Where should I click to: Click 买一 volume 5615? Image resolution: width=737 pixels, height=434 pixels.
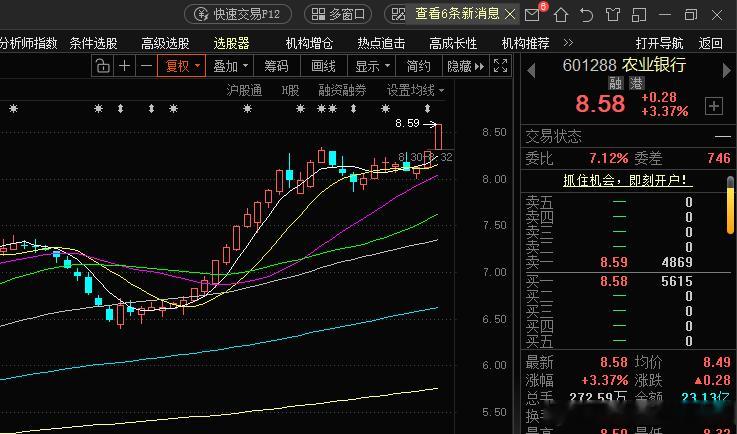(677, 281)
